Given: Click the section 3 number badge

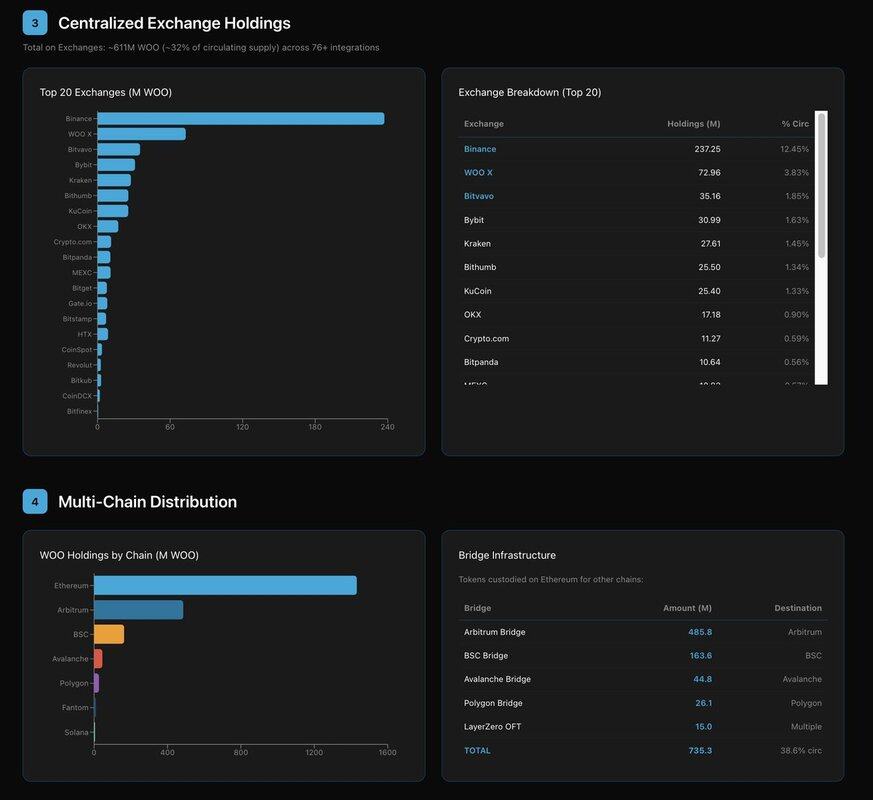Looking at the screenshot, I should tap(35, 23).
